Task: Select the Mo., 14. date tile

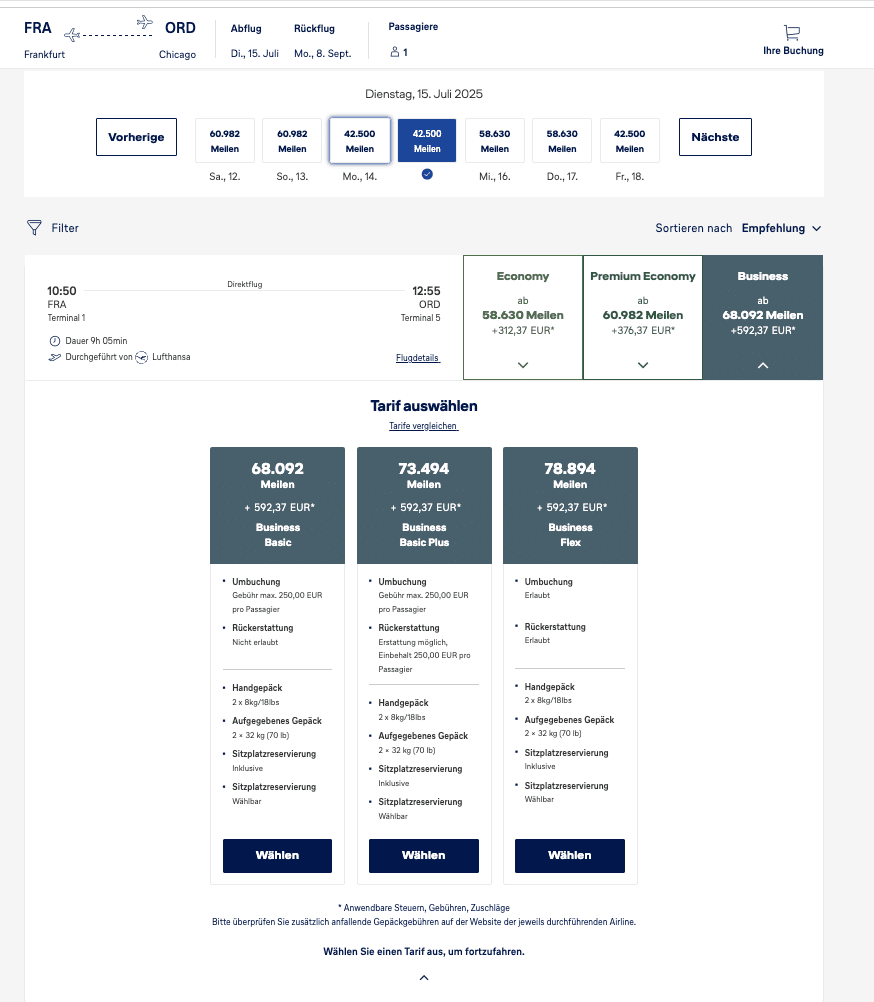Action: 359,140
